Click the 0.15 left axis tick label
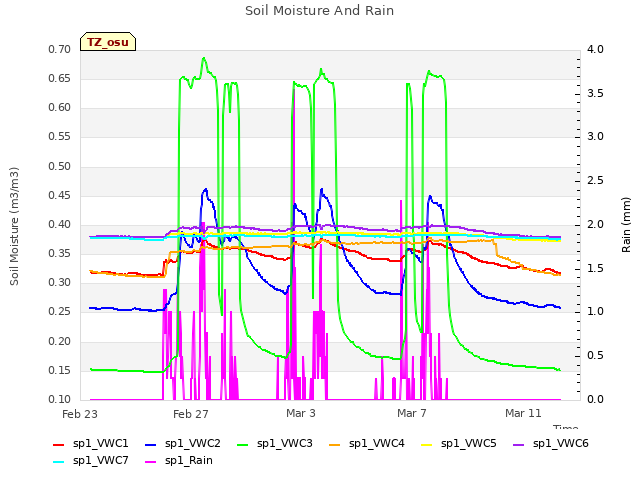Screen dimensions: 640x480 60,371
